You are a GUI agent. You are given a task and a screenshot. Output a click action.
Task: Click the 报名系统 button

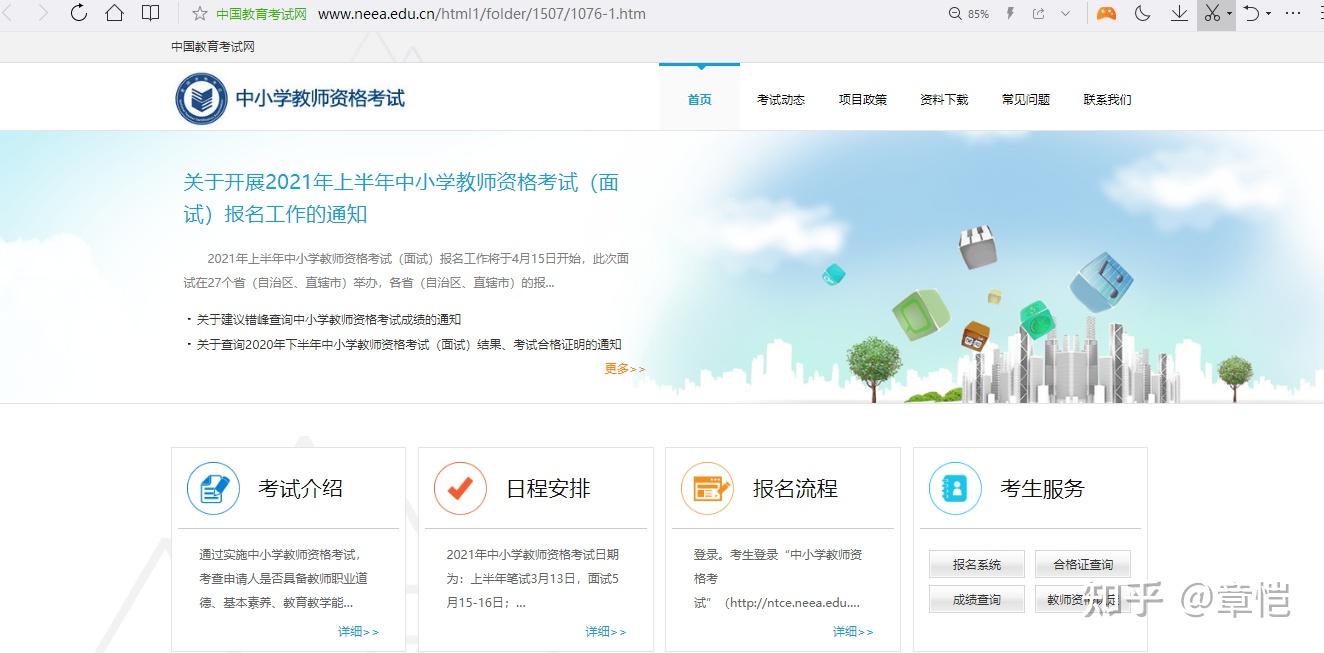pos(977,565)
